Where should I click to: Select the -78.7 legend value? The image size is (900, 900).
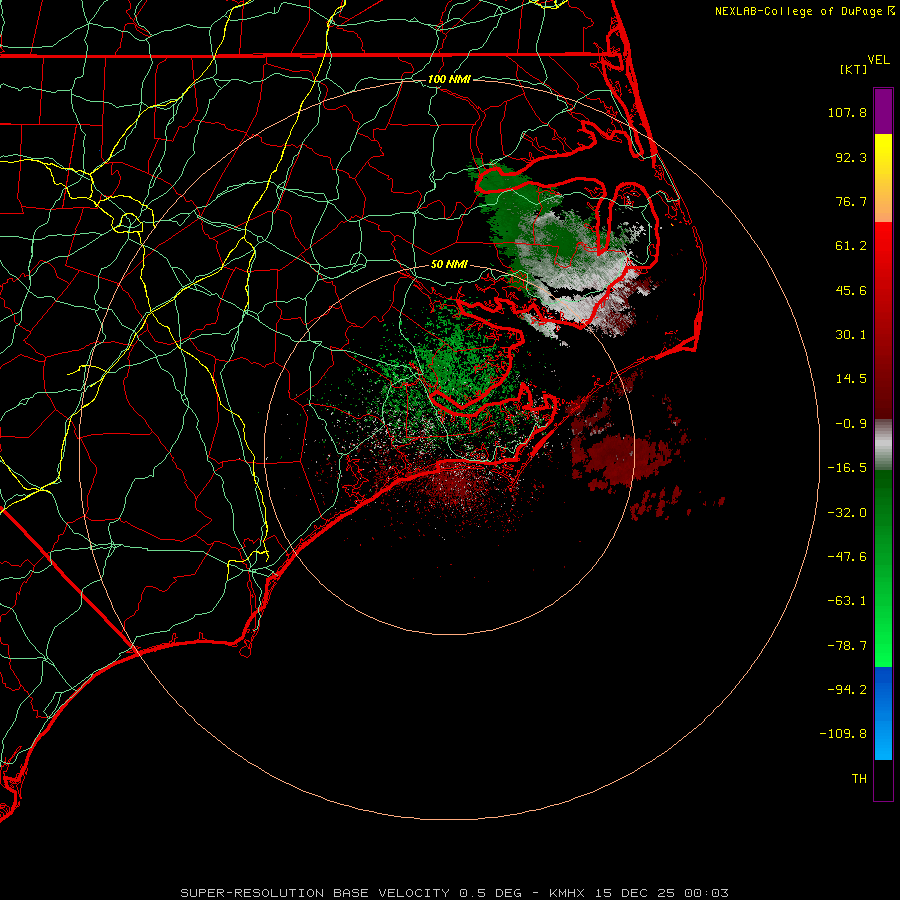point(847,646)
